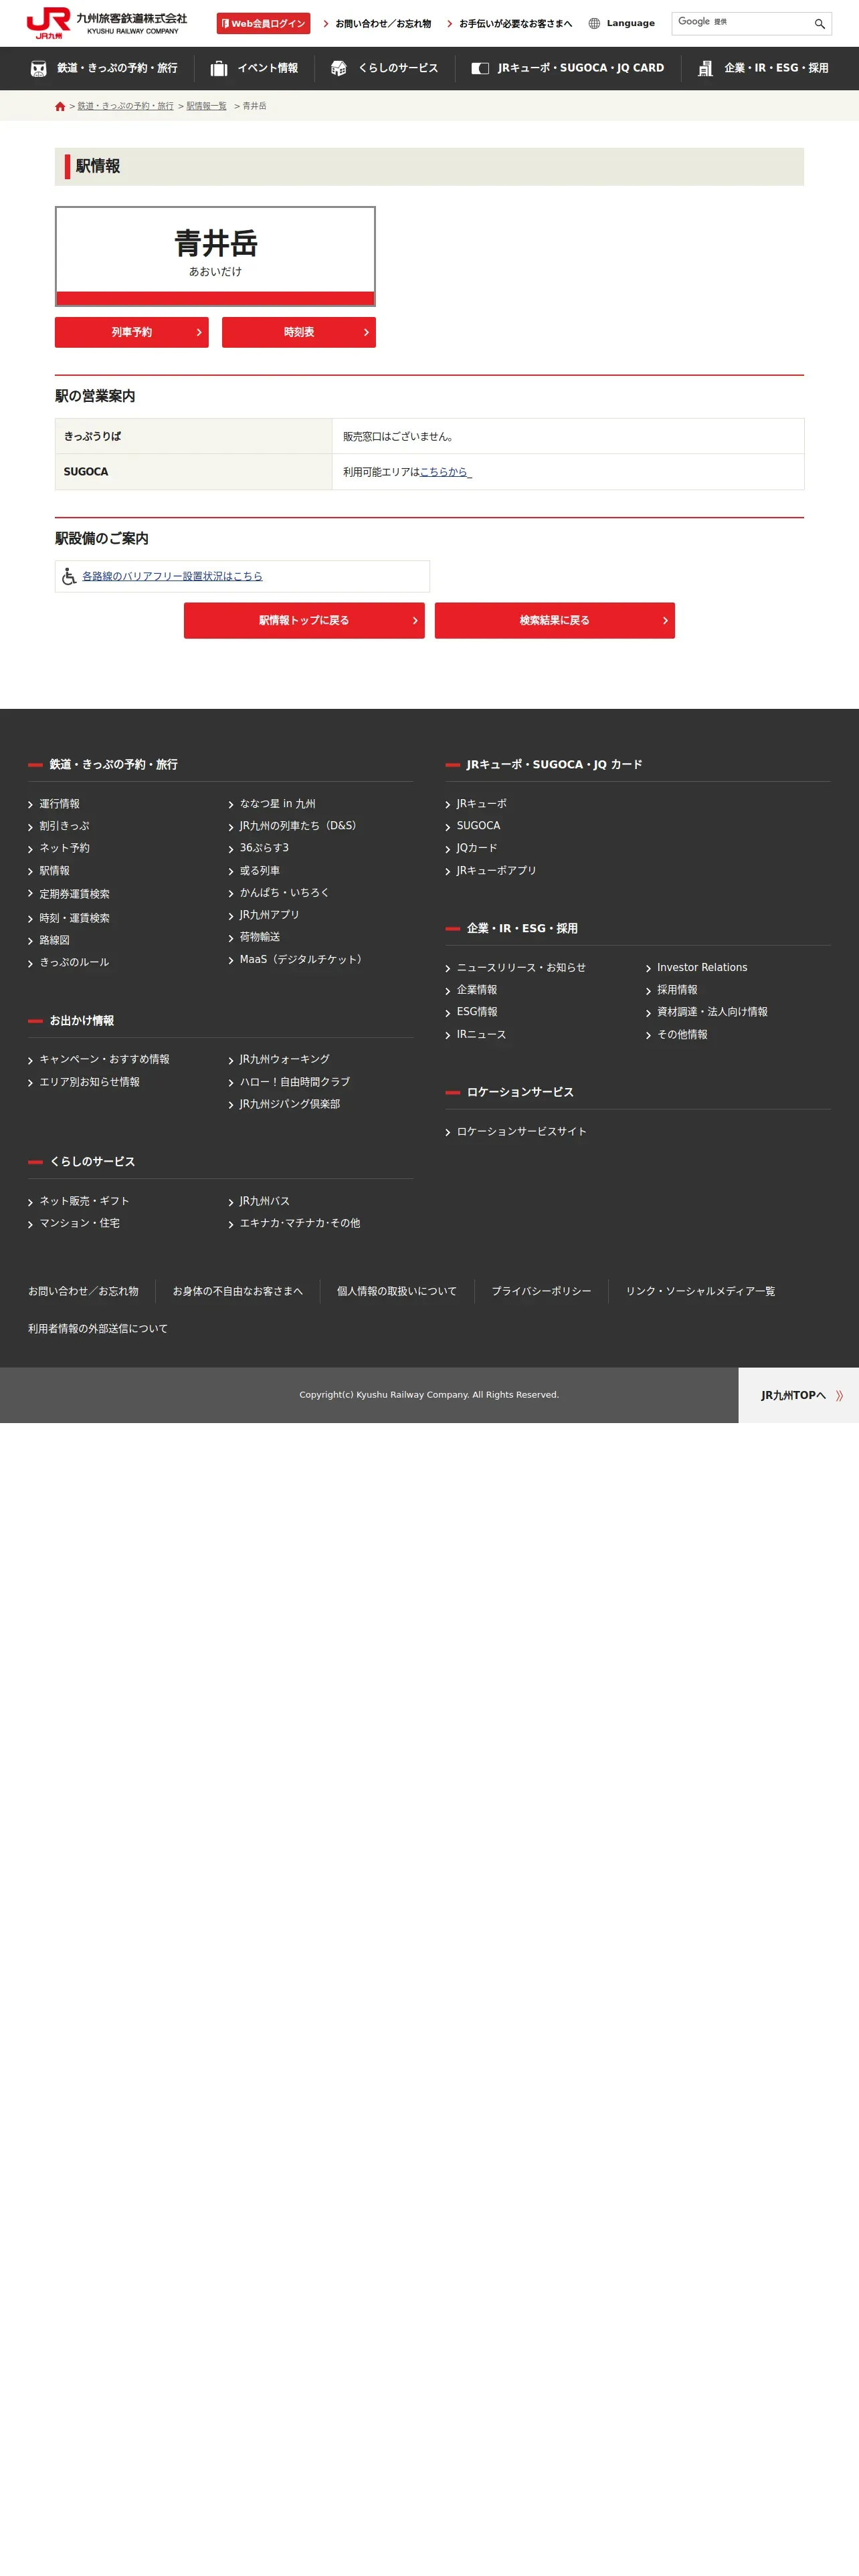Open イベント情報 menu
The image size is (859, 2576).
[x=267, y=68]
